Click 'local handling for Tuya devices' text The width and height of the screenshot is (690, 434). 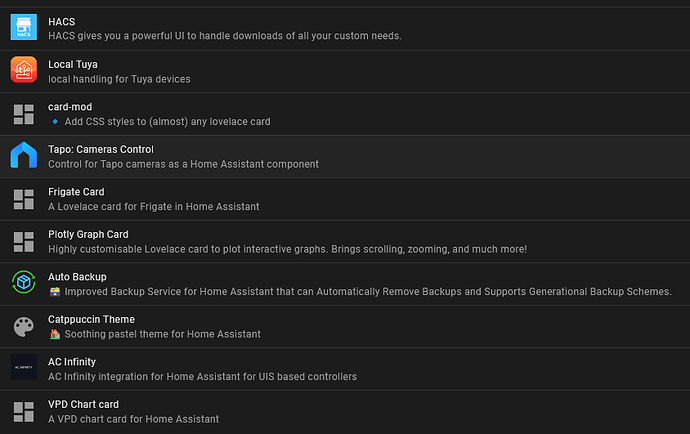click(119, 79)
